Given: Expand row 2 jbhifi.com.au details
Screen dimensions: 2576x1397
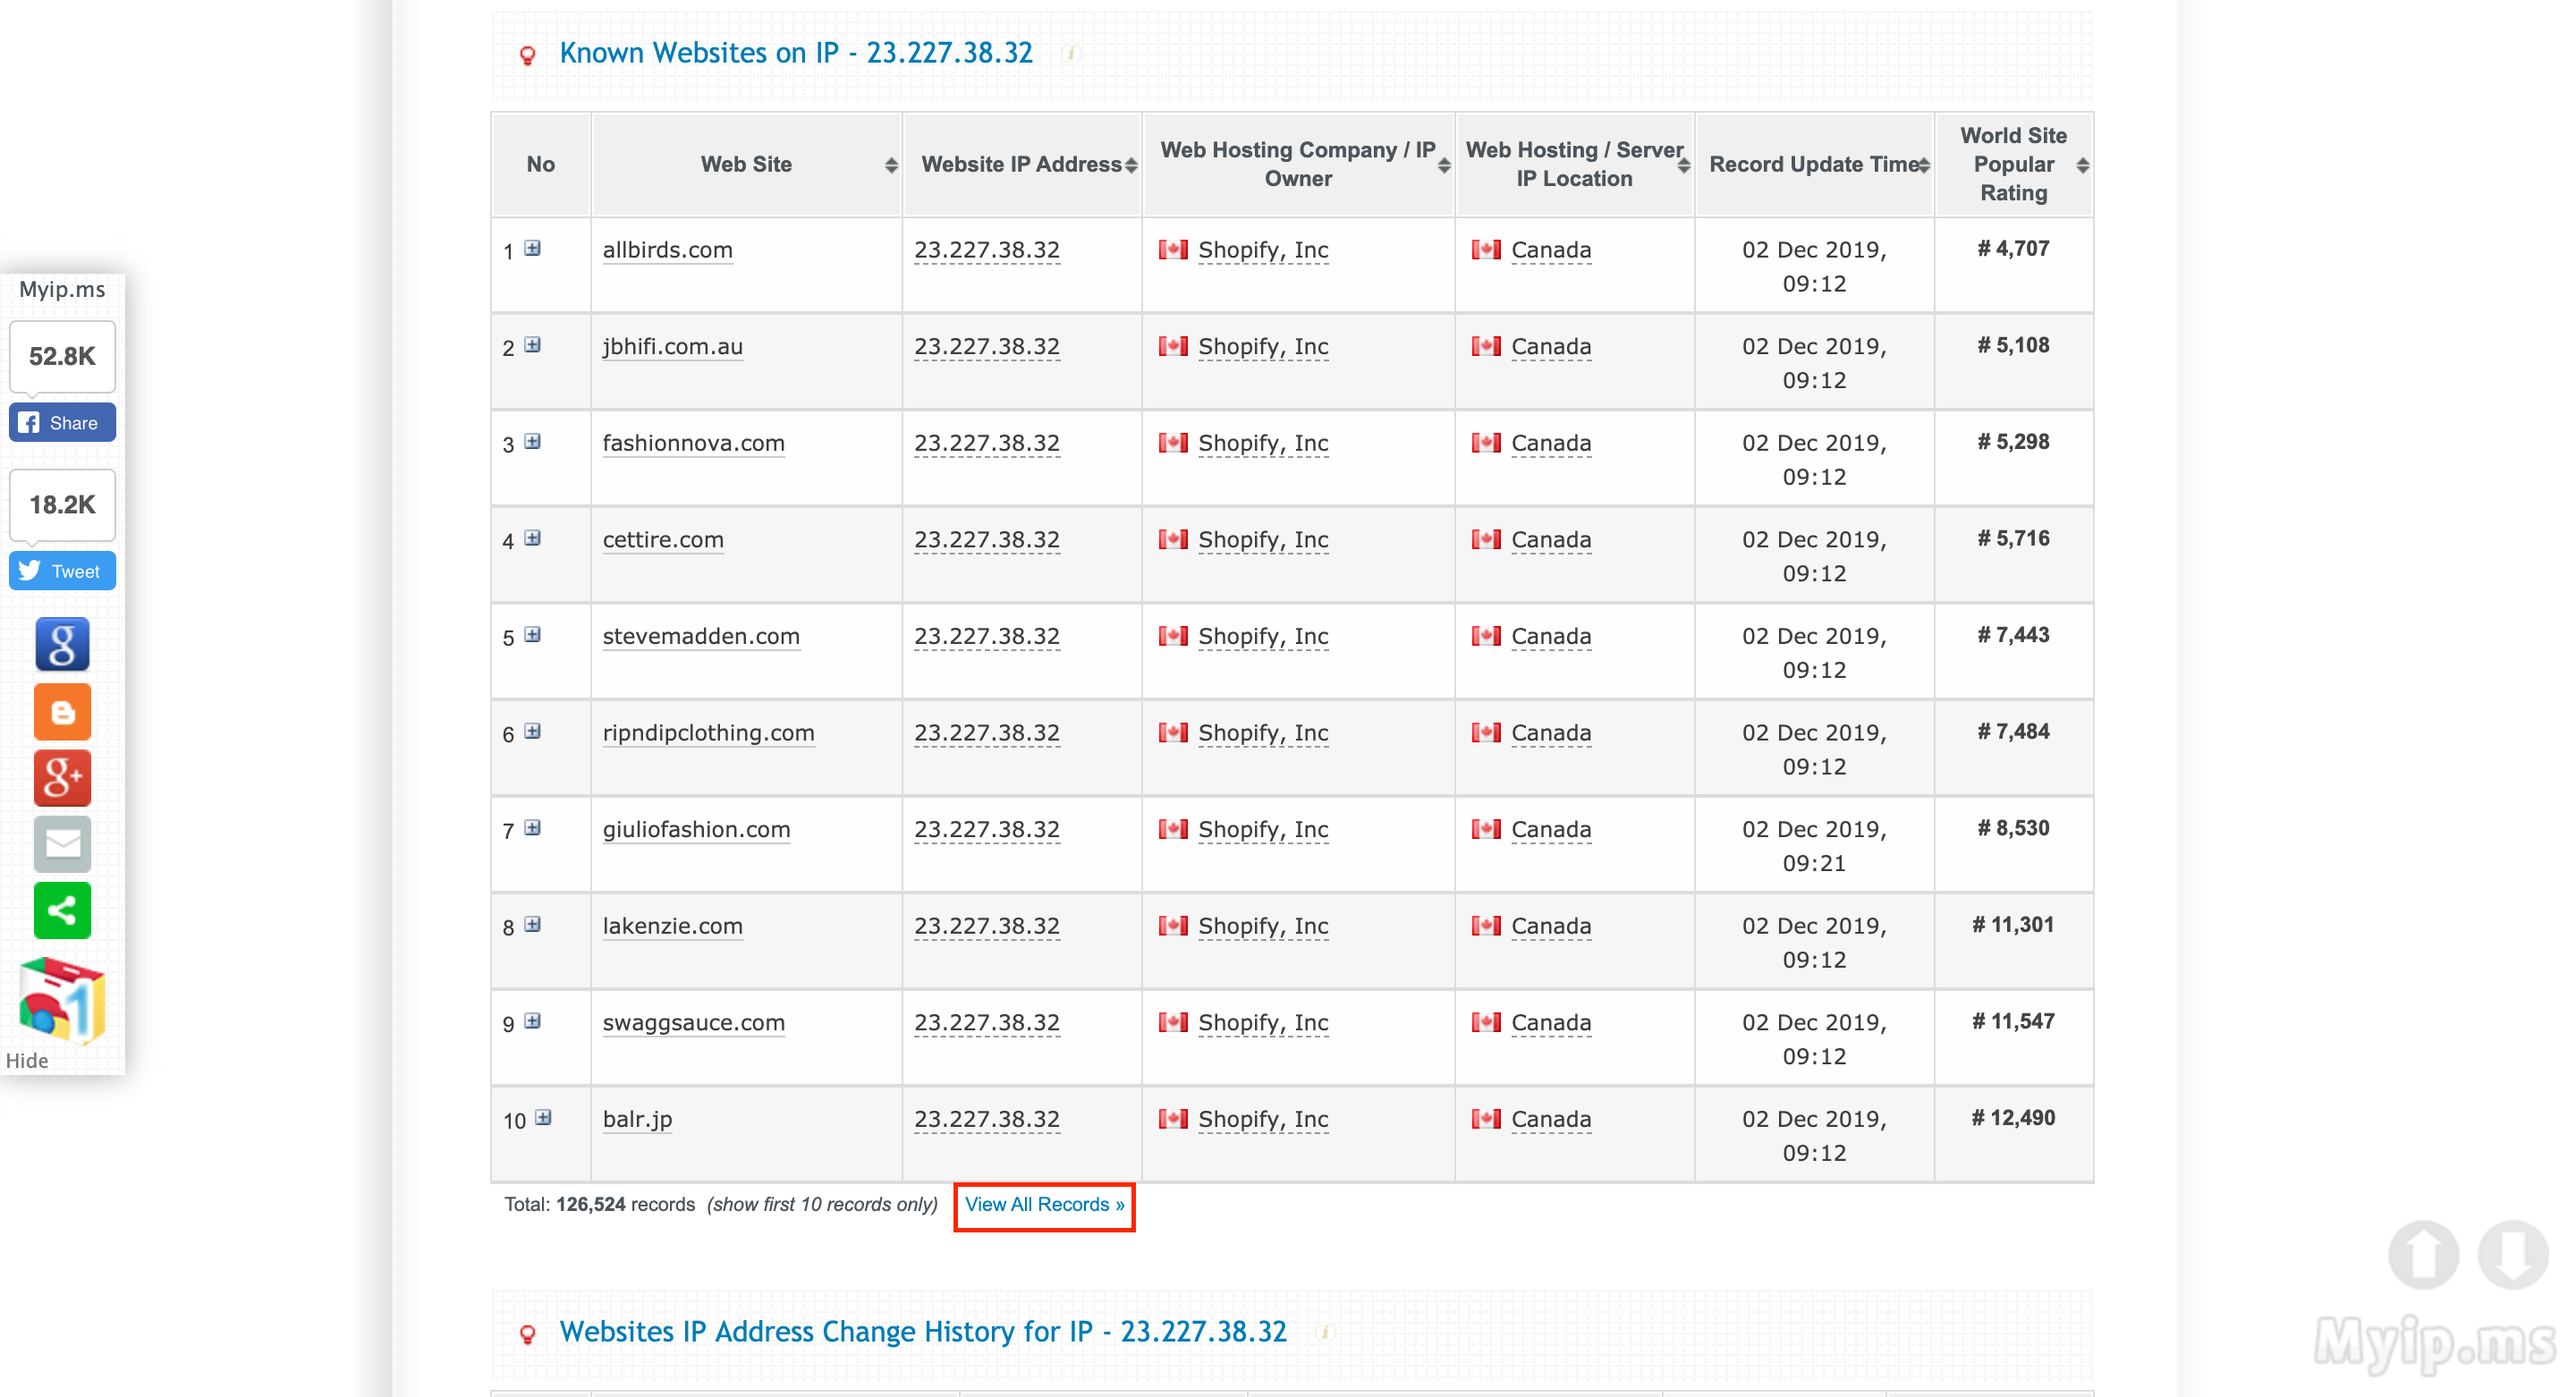Looking at the screenshot, I should coord(533,345).
